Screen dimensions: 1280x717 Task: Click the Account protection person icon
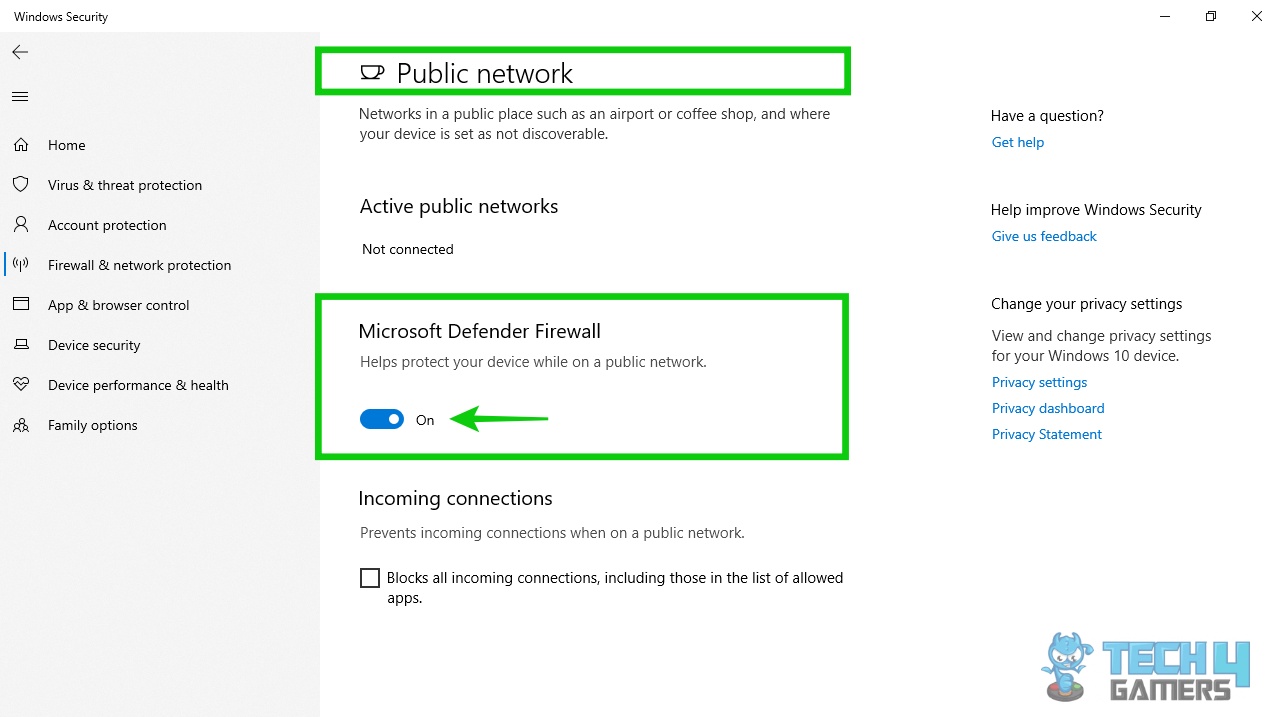point(20,225)
